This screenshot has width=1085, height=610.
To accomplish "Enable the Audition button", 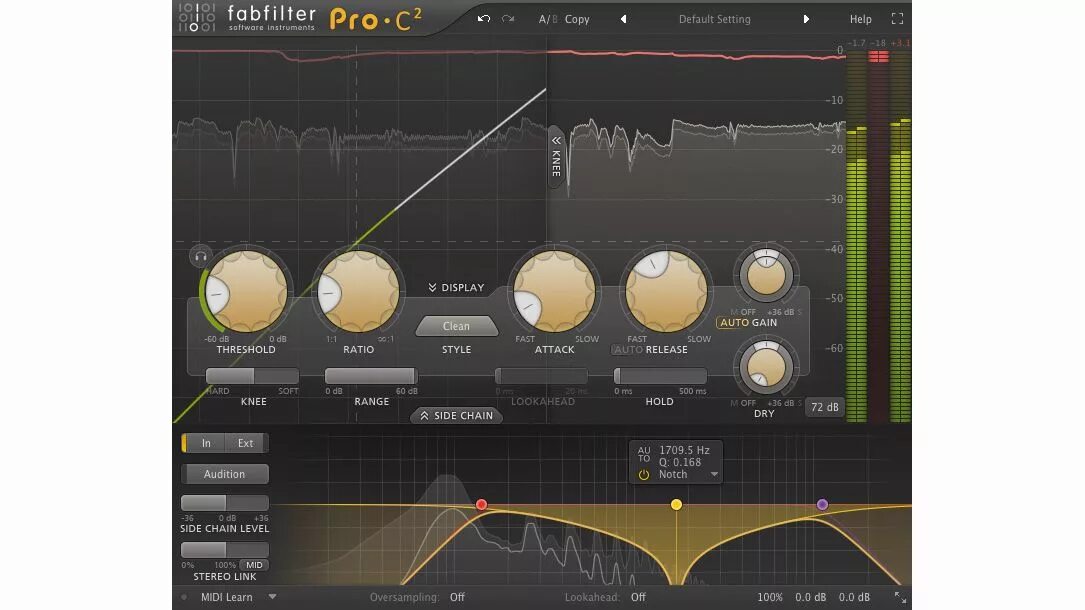I will coord(224,474).
